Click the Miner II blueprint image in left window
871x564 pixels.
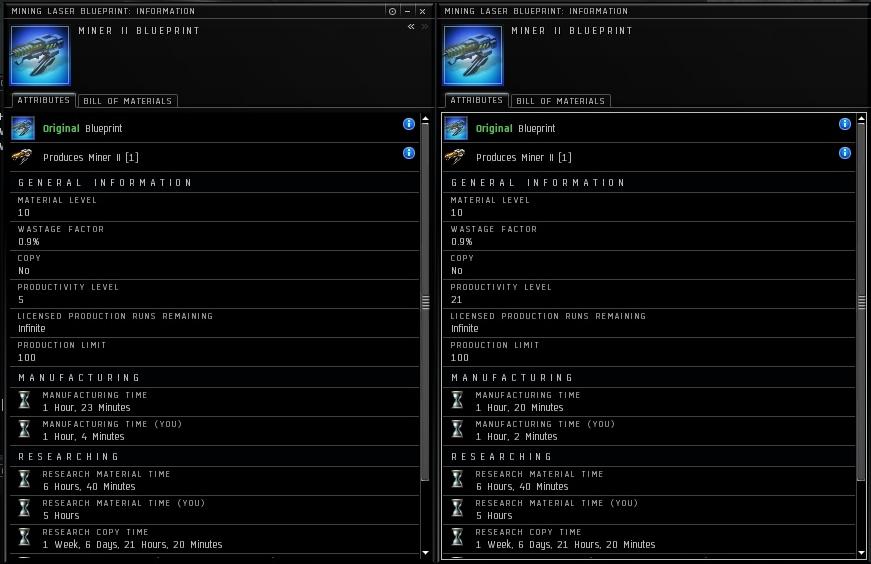[40, 56]
